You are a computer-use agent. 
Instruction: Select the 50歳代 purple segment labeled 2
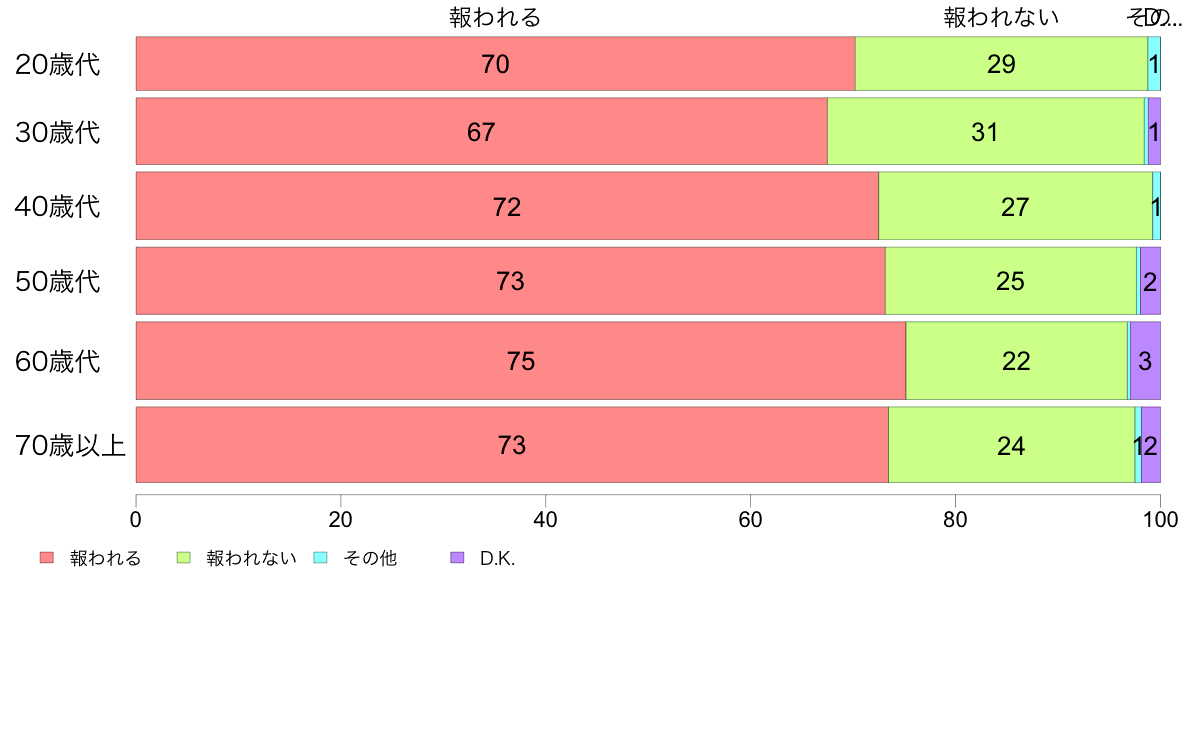tap(1150, 280)
